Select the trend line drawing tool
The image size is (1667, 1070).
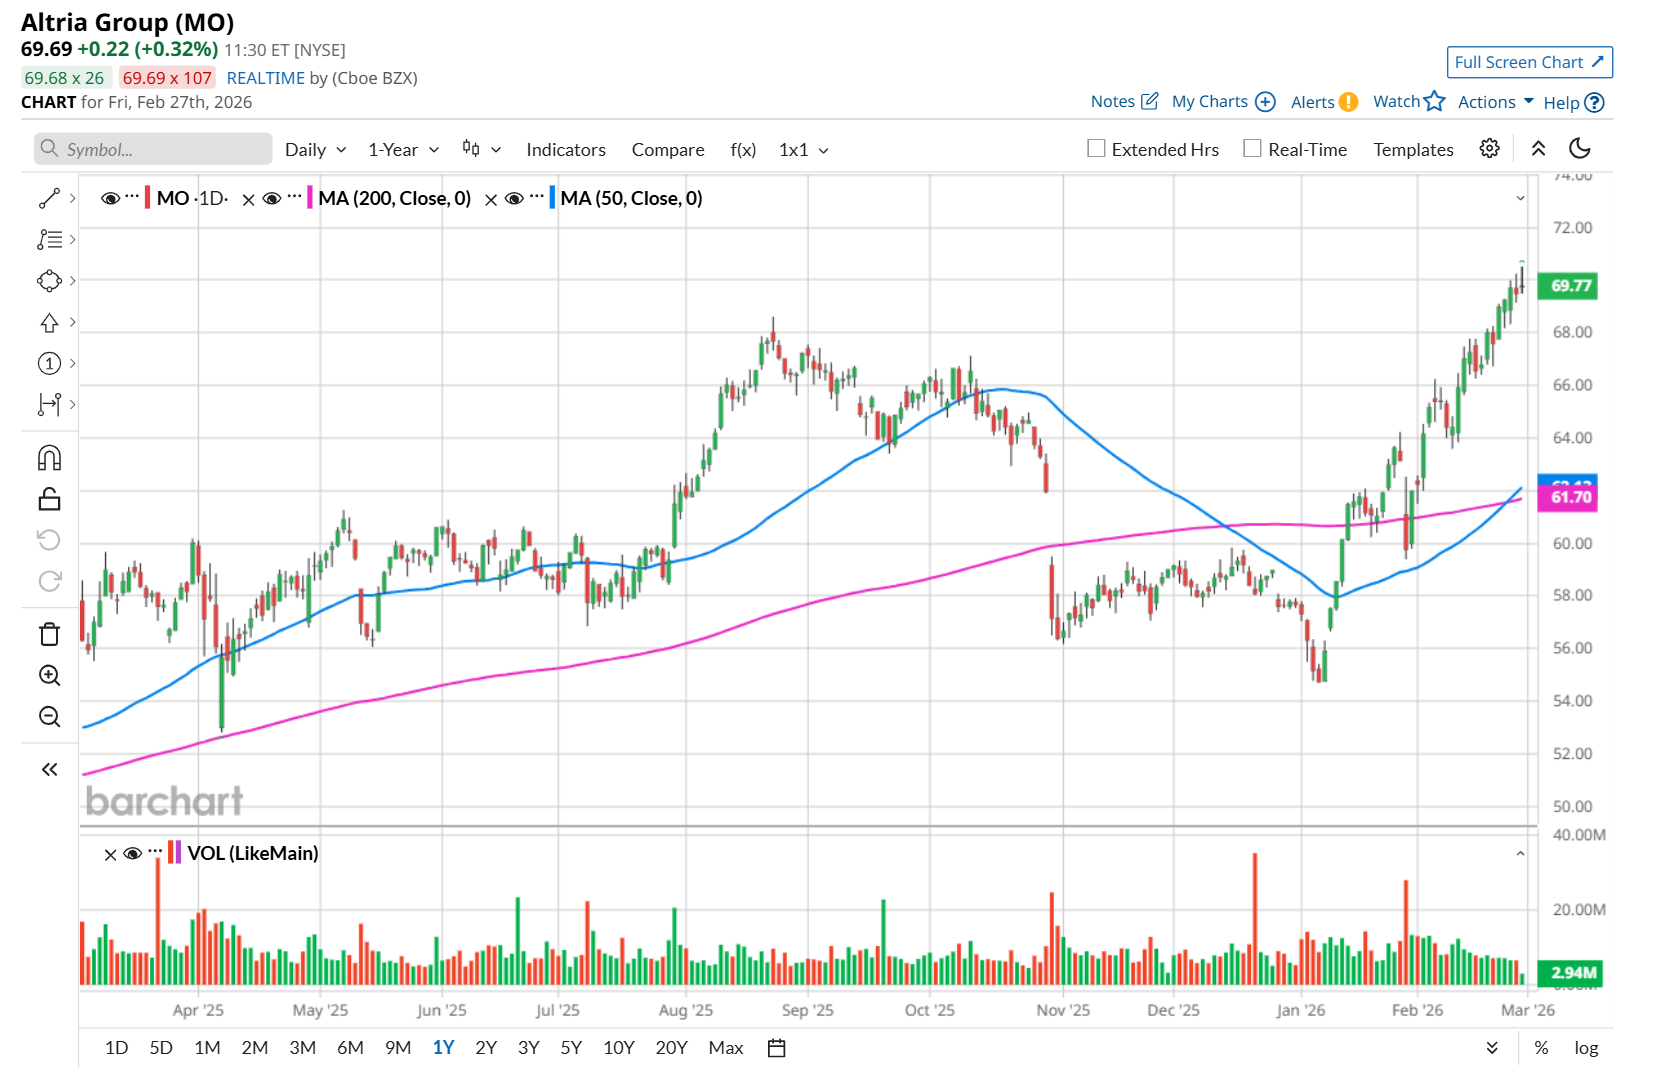tap(49, 198)
